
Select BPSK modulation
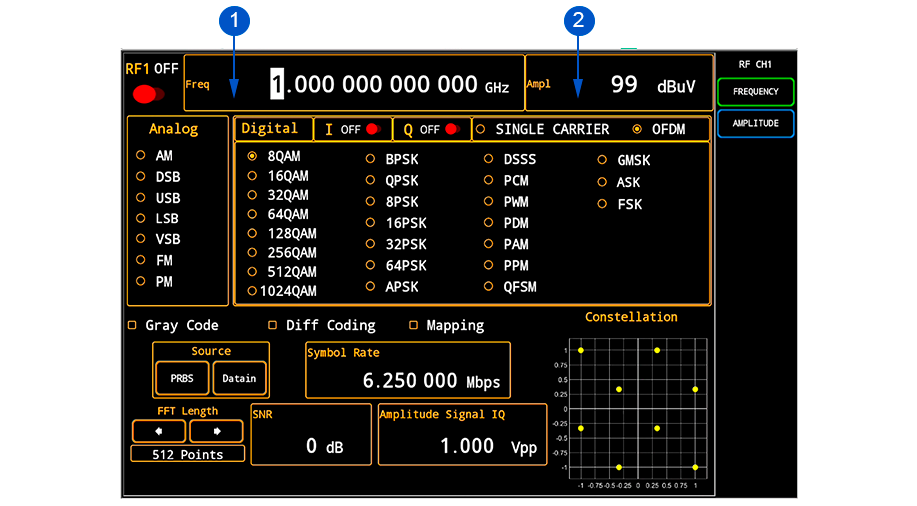click(x=370, y=159)
